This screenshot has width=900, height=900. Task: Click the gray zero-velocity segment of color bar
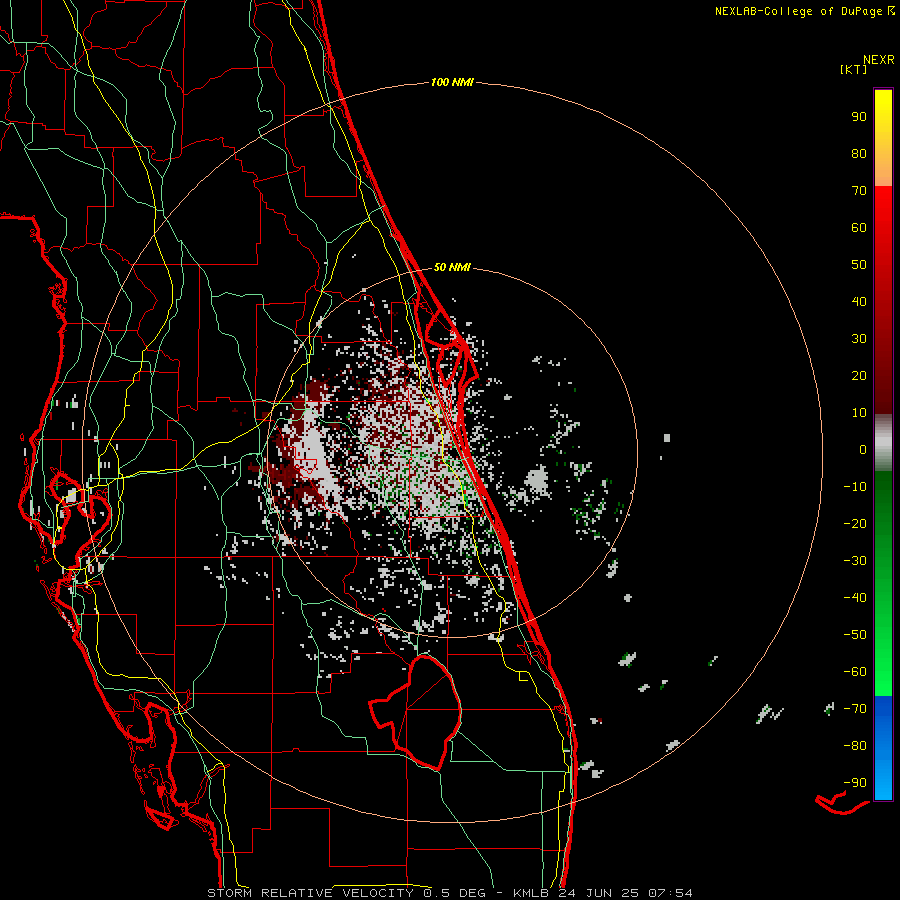tap(883, 442)
